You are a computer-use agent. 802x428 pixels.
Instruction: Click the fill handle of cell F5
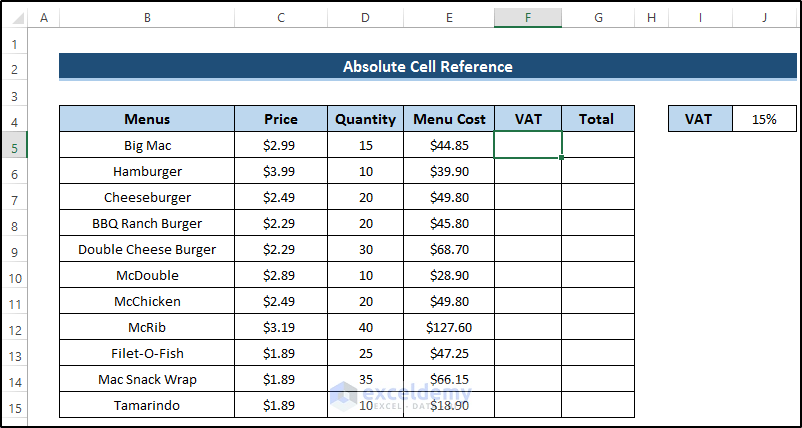coord(562,158)
